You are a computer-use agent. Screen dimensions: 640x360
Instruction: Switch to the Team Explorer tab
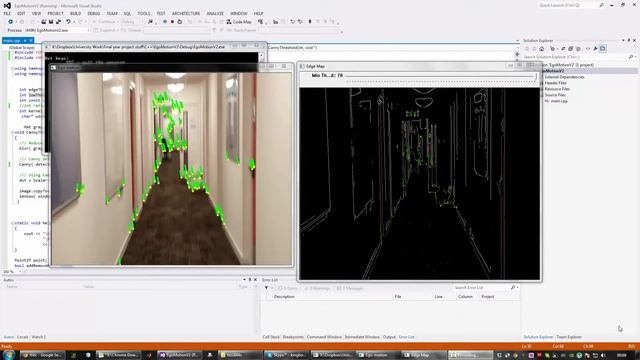click(569, 337)
